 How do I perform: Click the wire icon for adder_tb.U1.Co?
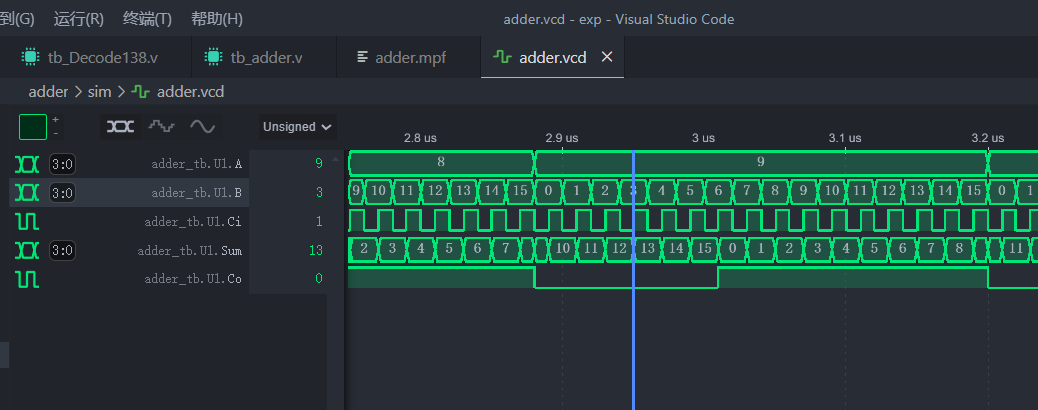[x=27, y=279]
